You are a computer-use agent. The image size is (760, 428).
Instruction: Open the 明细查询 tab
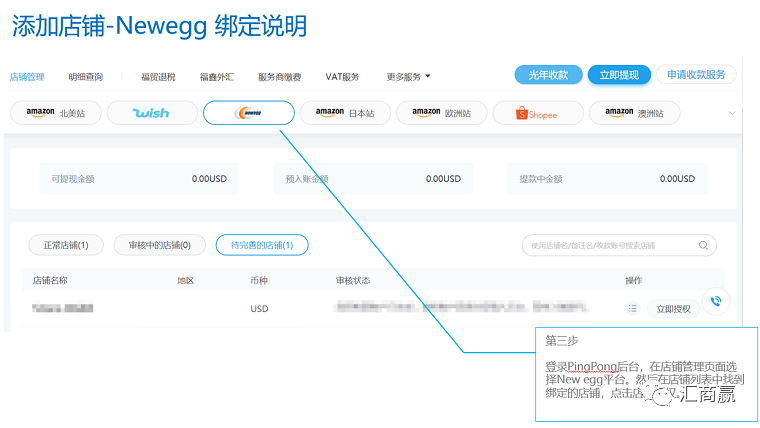click(x=86, y=77)
